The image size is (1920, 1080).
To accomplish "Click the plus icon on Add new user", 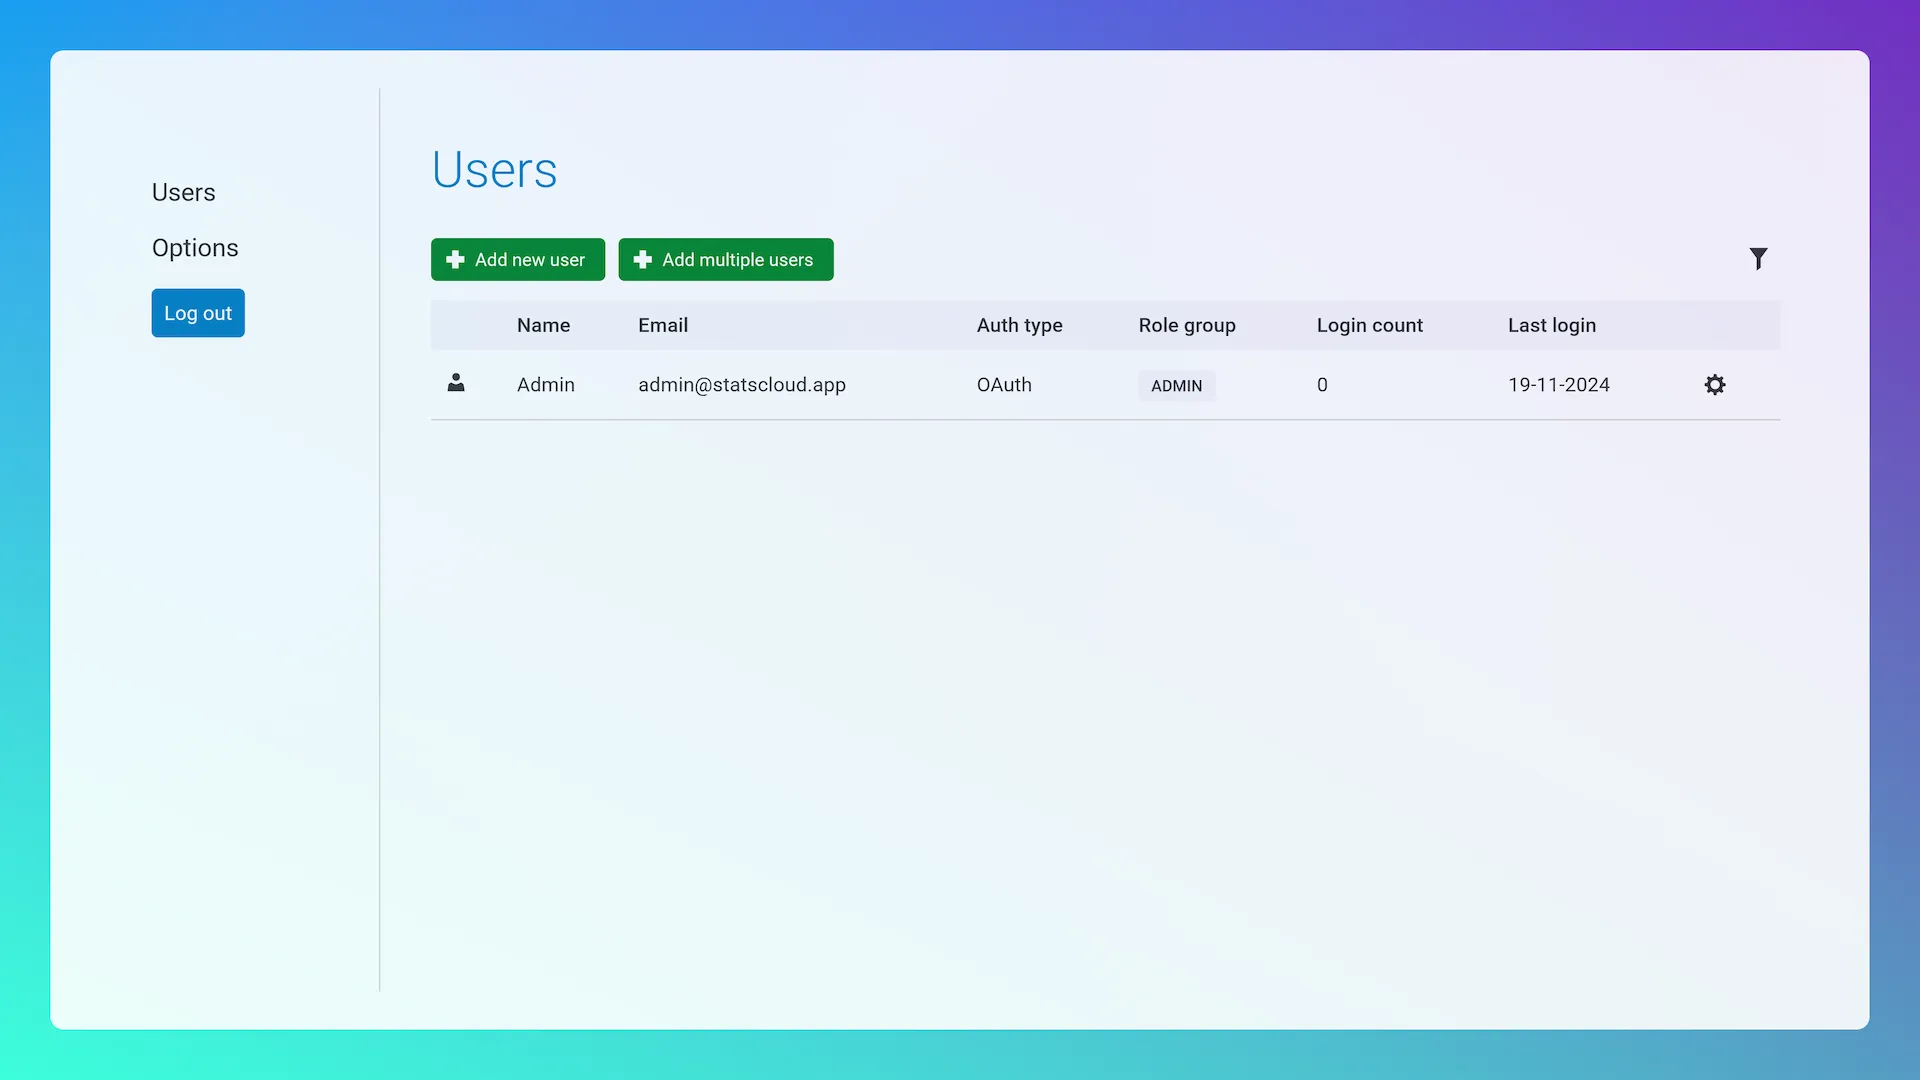I will (x=455, y=260).
